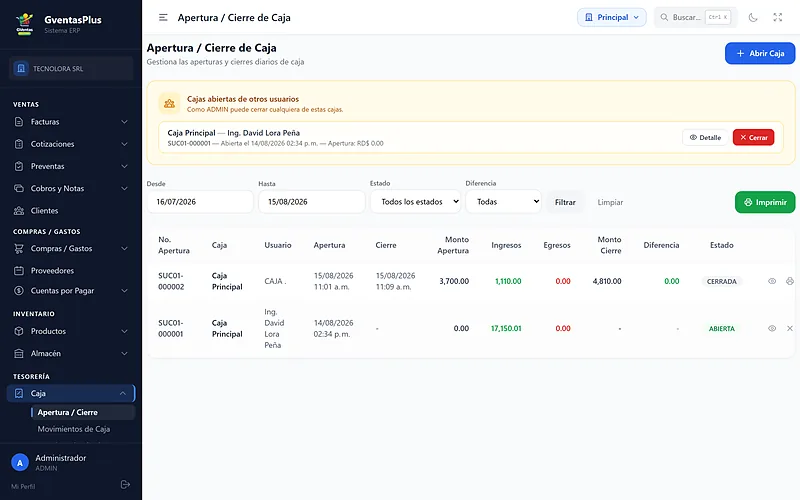Viewport: 800px width, 500px height.
Task: Click the logout icon beside Mi Perfil
Action: [125, 485]
